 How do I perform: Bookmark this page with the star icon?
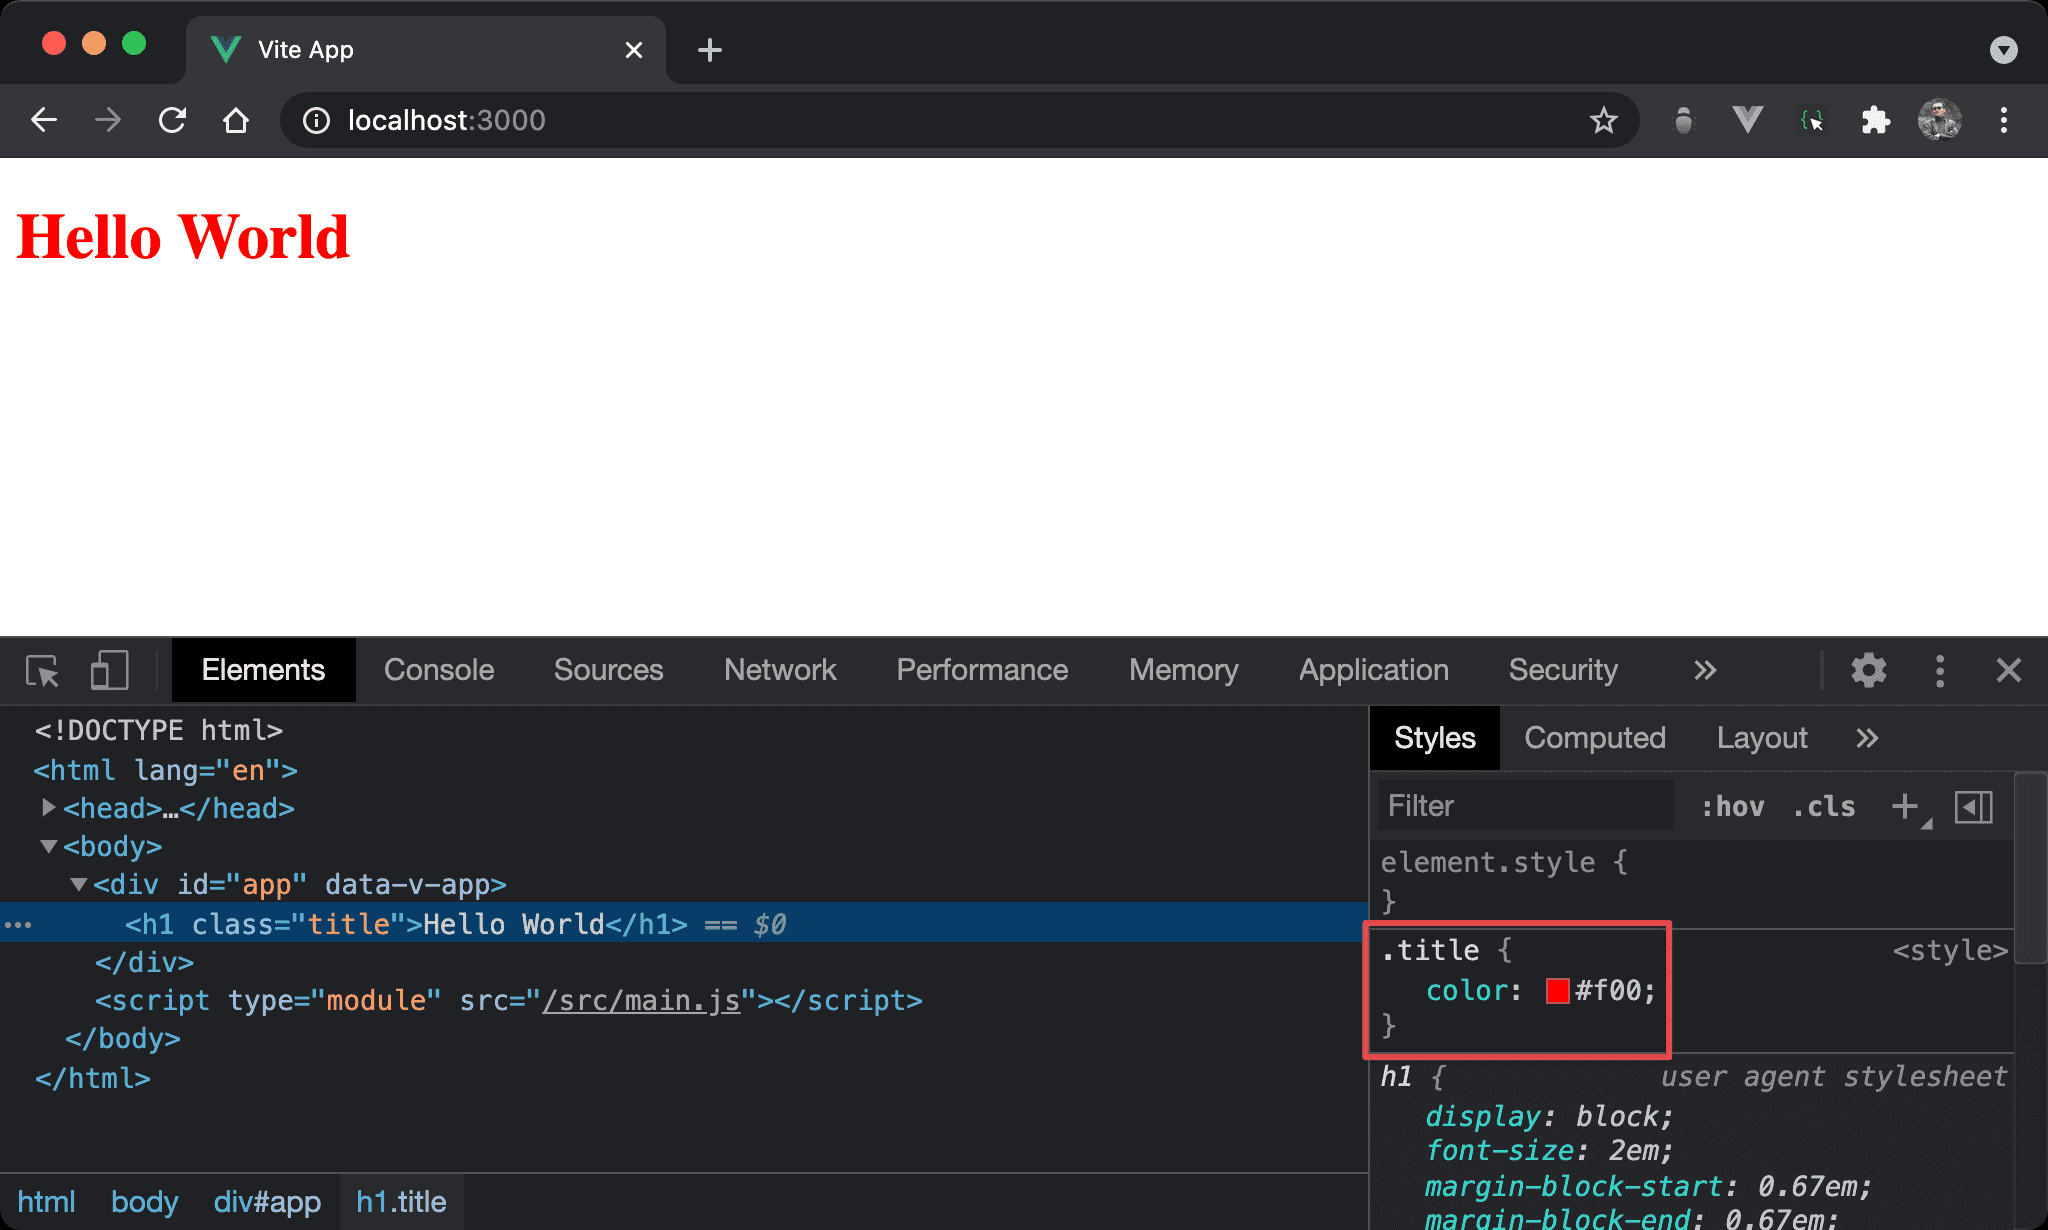coord(1603,120)
